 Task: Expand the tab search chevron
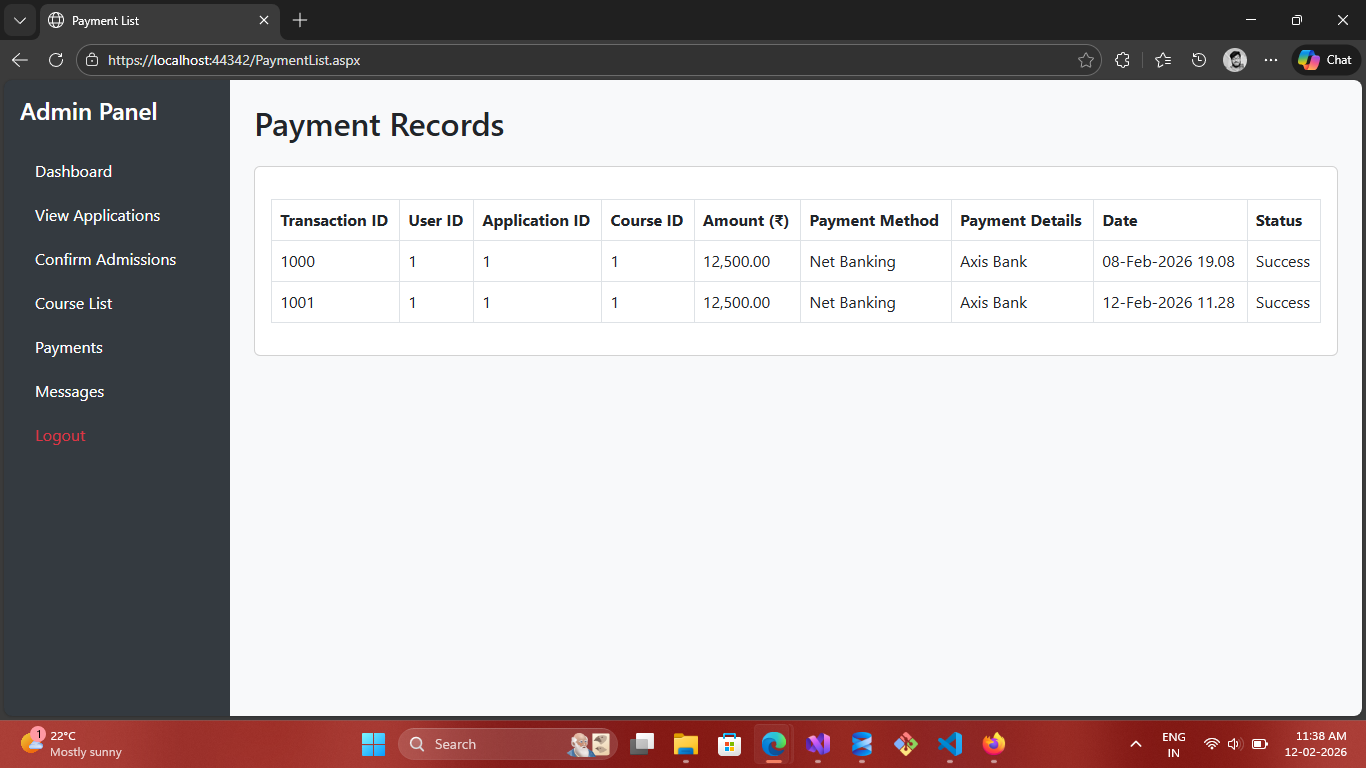coord(19,20)
